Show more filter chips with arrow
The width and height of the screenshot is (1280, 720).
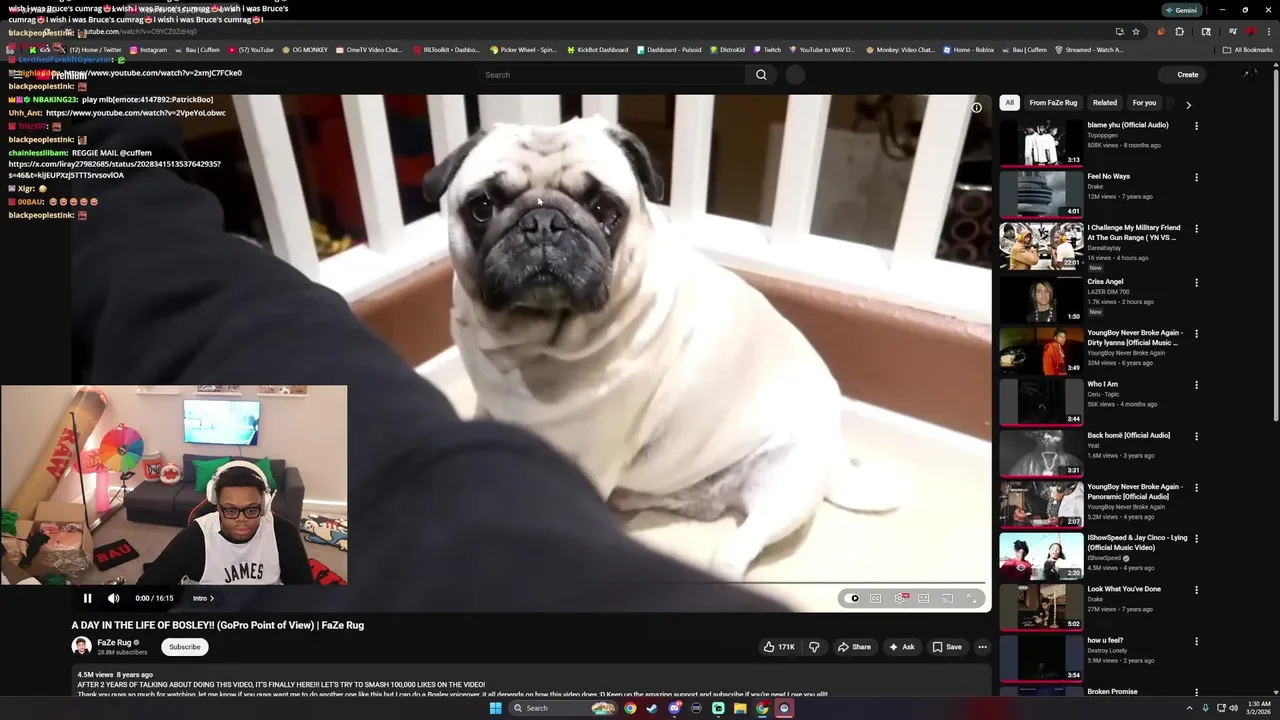1188,104
